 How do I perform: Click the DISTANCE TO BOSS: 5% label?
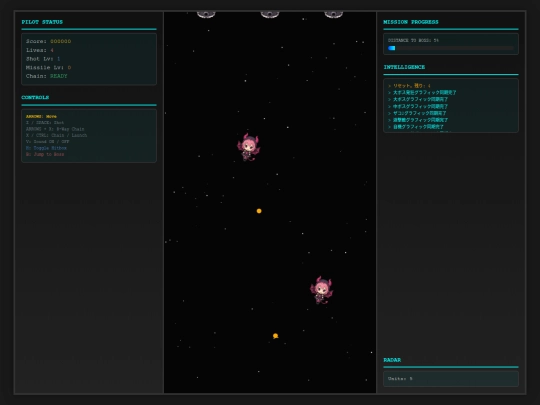coord(413,40)
